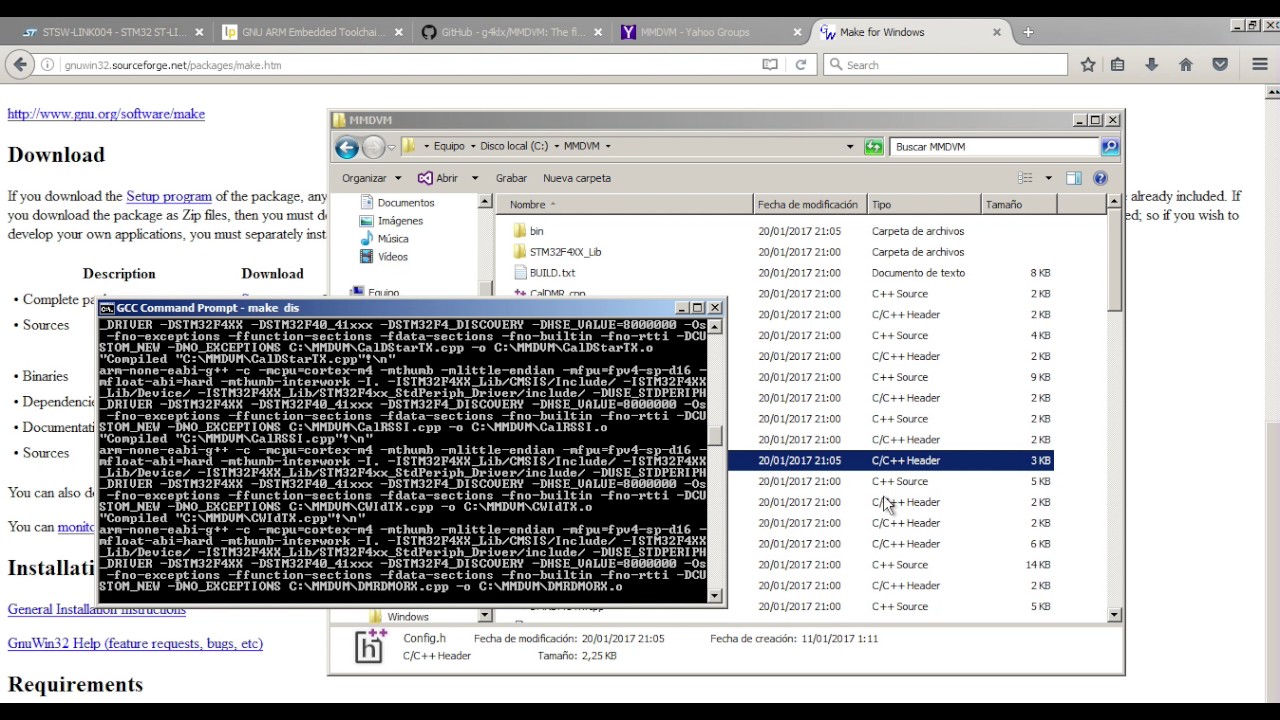
Task: Close the GNU ARM Embedded Toolchain tab
Action: [x=399, y=32]
